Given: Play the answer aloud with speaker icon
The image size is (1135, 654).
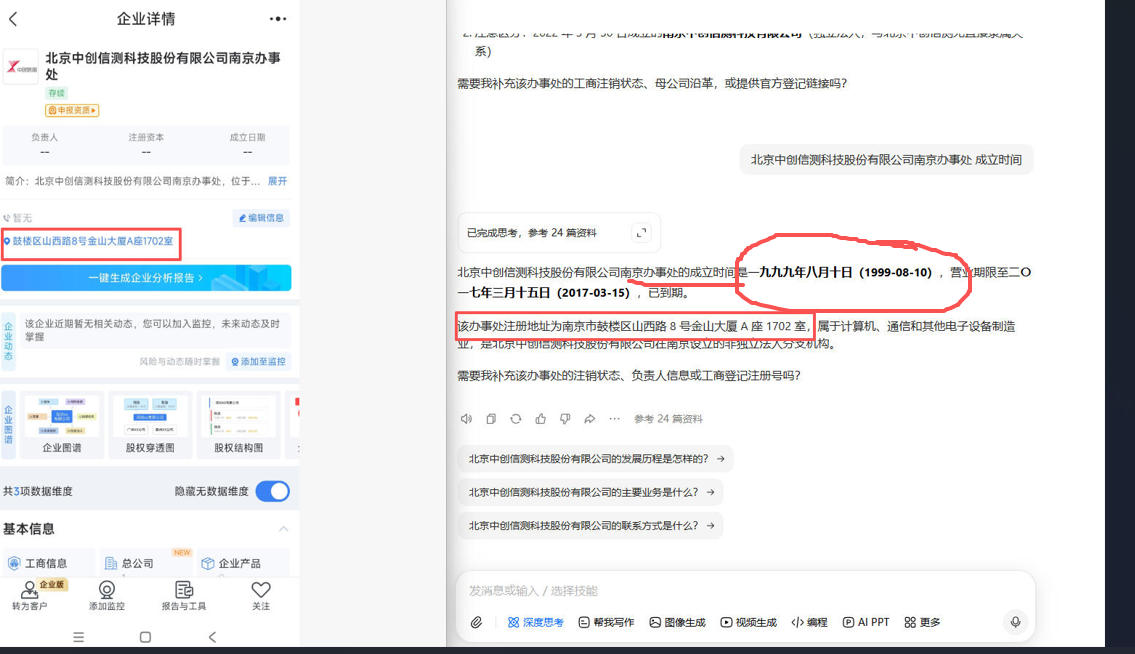Looking at the screenshot, I should pyautogui.click(x=466, y=419).
